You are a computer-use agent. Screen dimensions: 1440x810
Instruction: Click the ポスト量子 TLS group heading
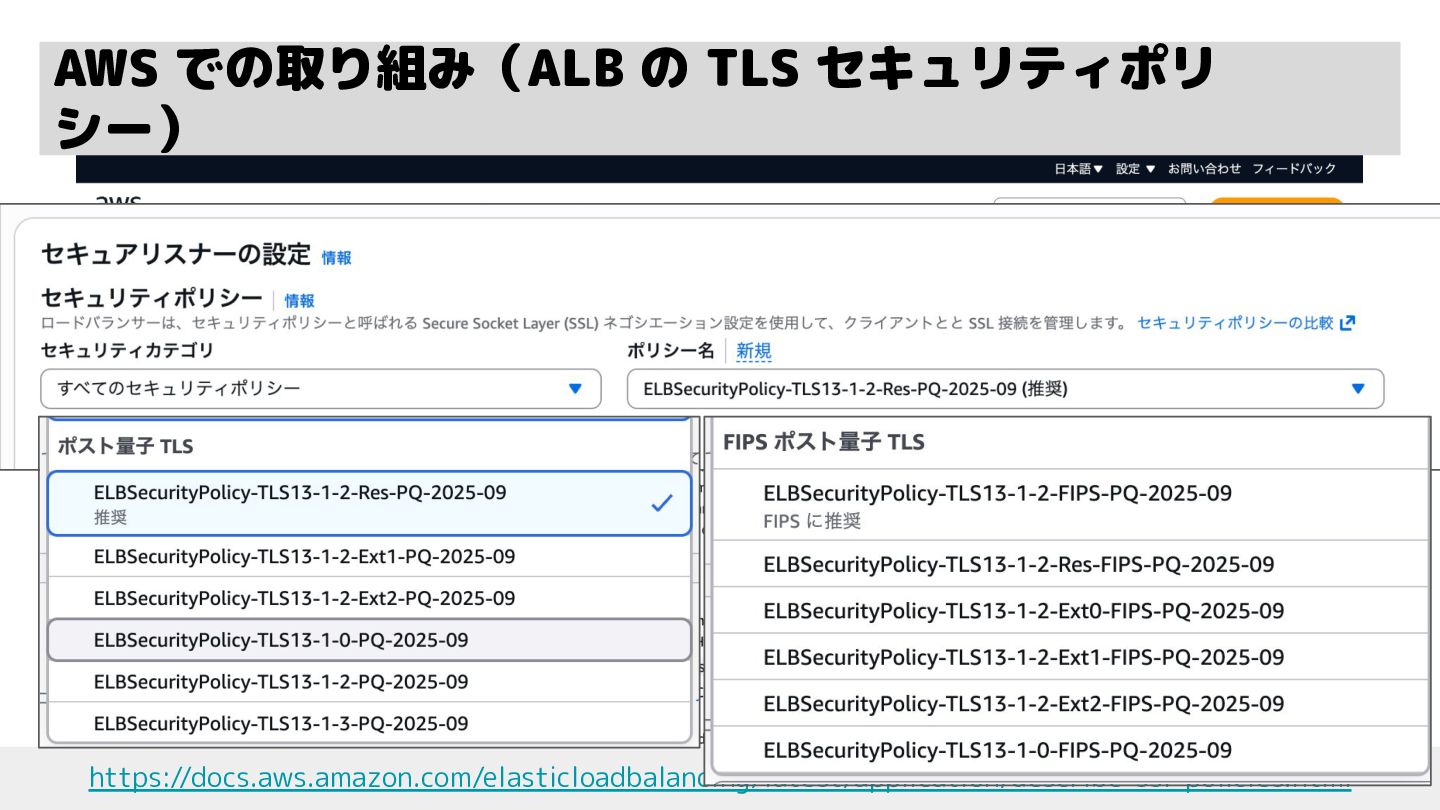(x=125, y=446)
